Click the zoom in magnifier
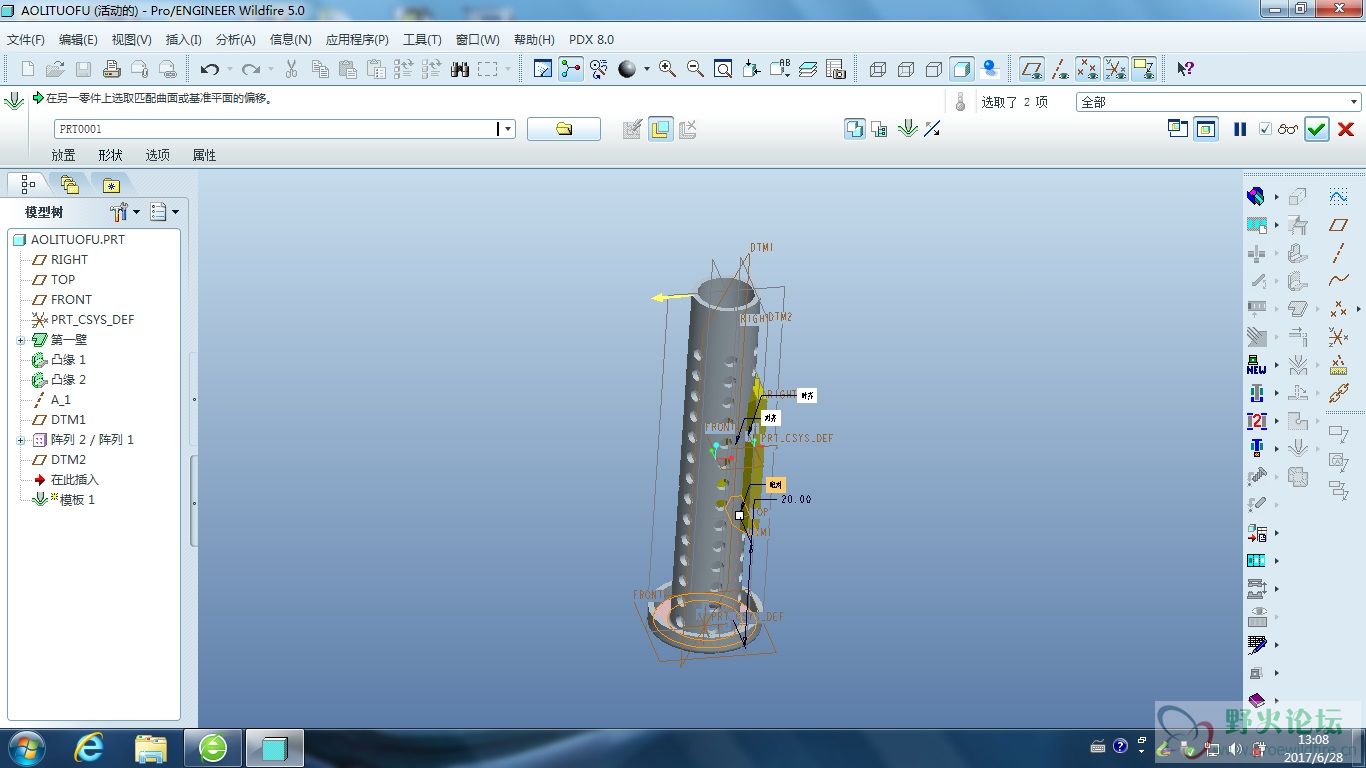The height and width of the screenshot is (768, 1366). pos(667,69)
